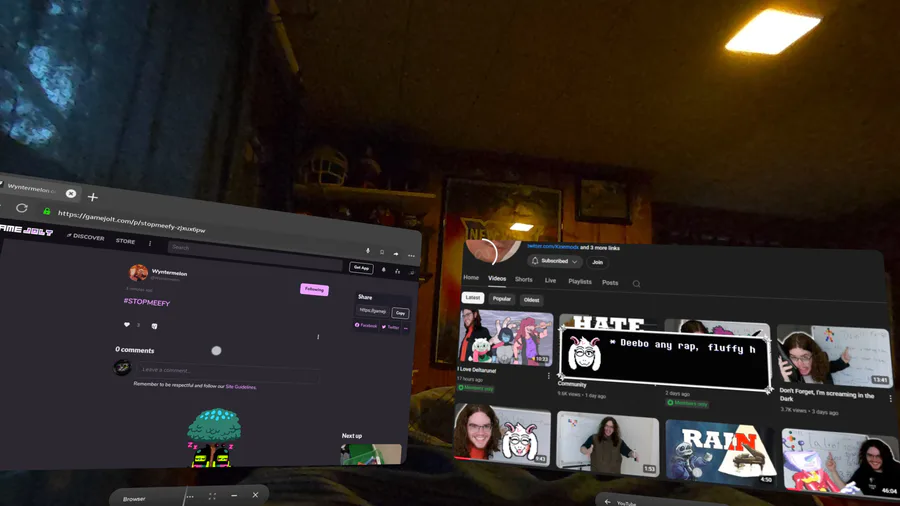Expand more share options

pos(406,329)
